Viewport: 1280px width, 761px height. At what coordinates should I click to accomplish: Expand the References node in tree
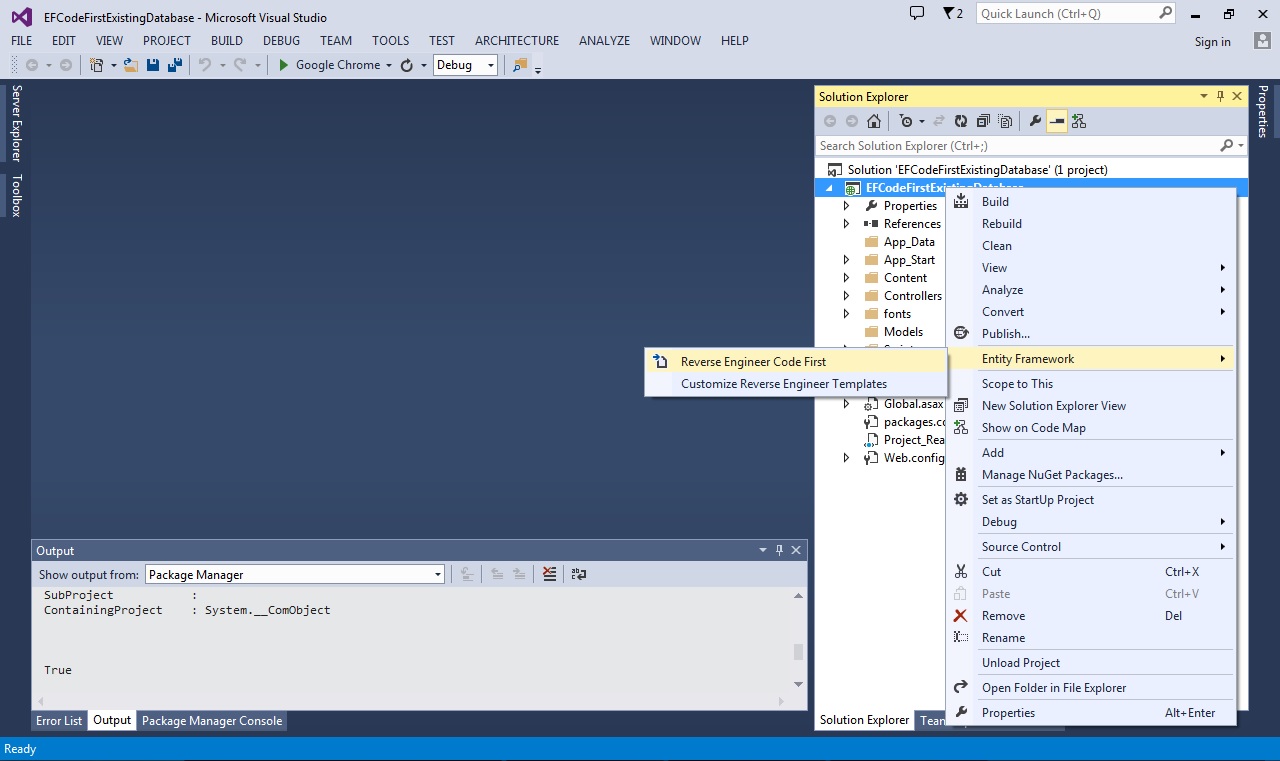coord(846,224)
